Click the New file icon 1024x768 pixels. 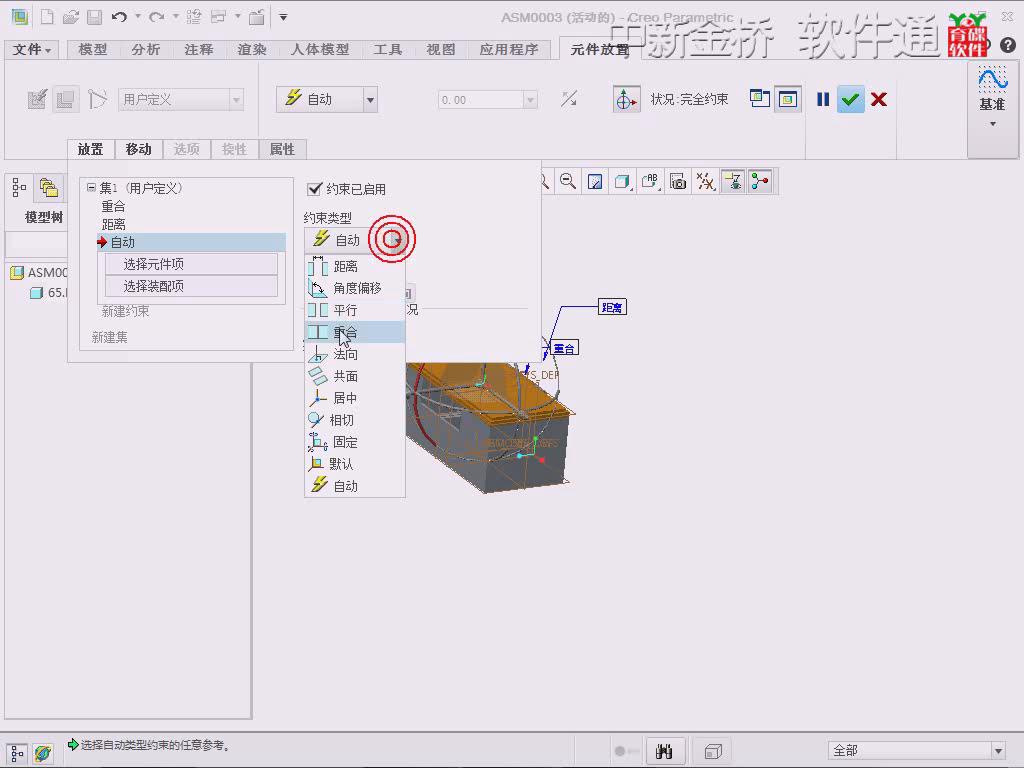point(47,17)
